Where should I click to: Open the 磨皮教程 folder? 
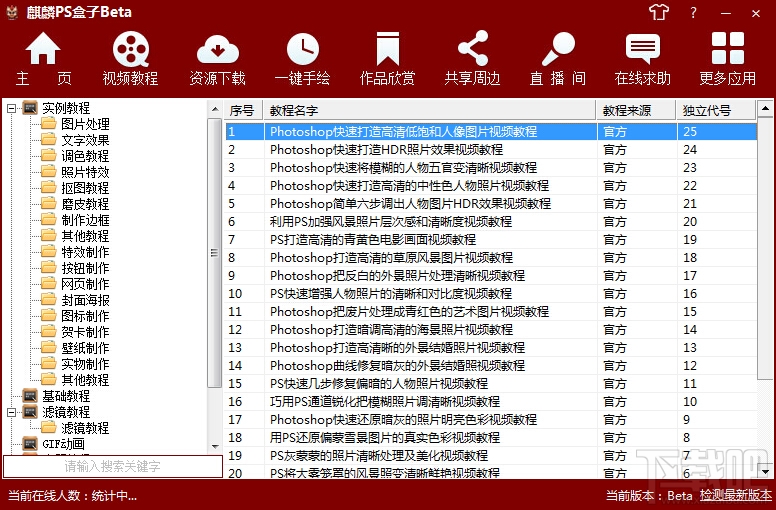point(75,204)
